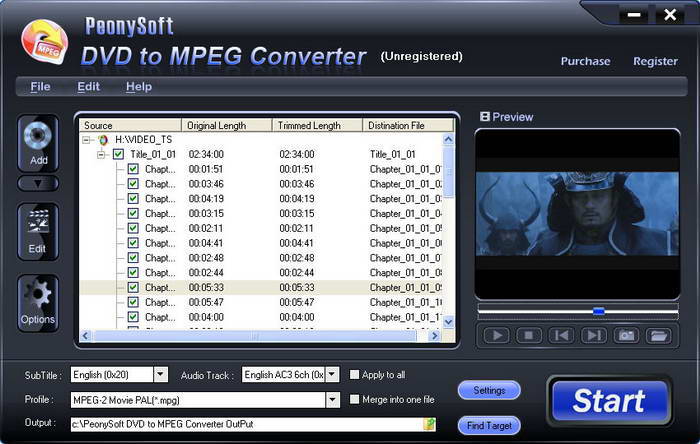Jump to next chapter in the preview
This screenshot has height=444, width=700.
coord(594,335)
